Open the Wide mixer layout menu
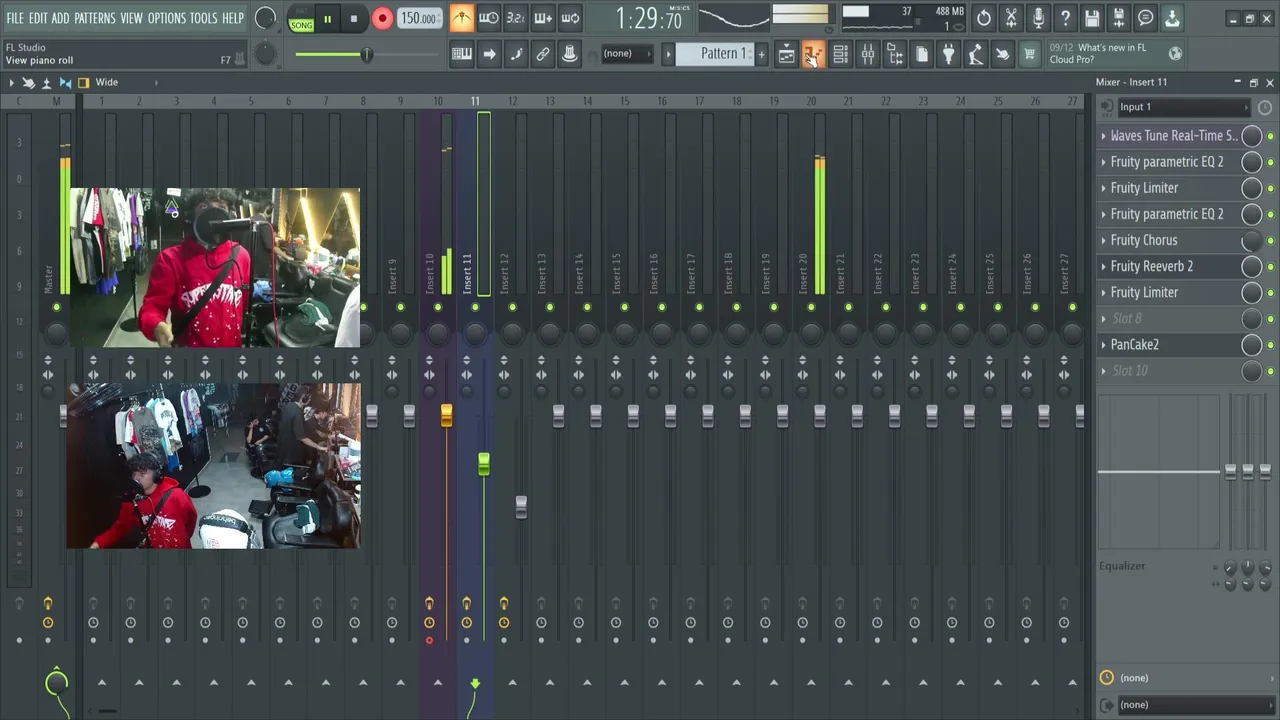 pyautogui.click(x=106, y=82)
